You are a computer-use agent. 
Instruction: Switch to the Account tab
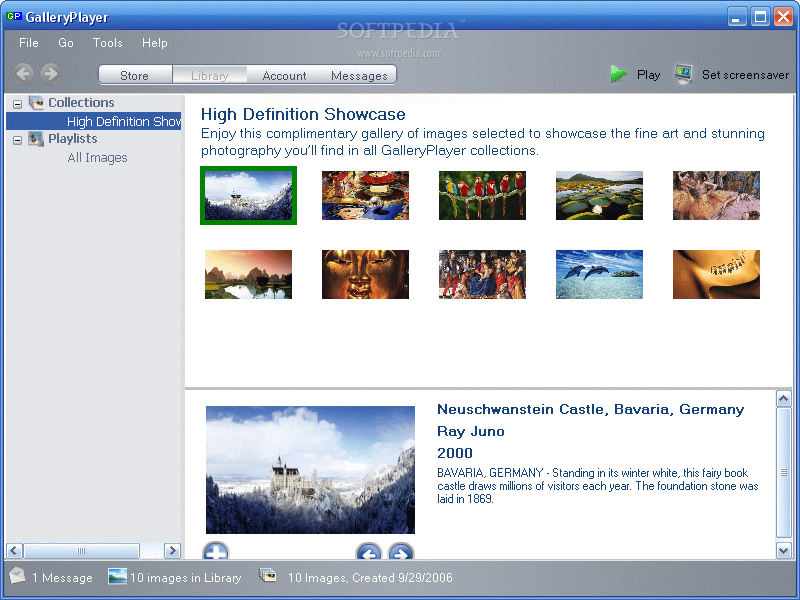(284, 75)
